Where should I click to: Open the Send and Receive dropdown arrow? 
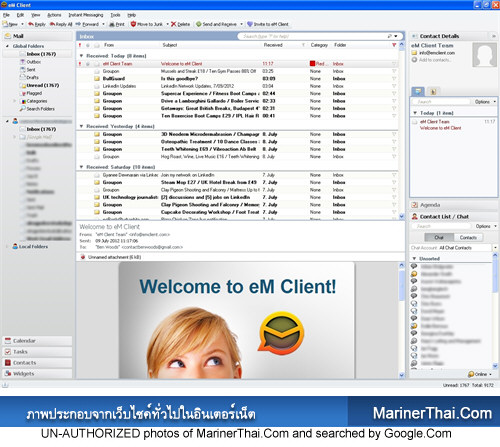(242, 24)
